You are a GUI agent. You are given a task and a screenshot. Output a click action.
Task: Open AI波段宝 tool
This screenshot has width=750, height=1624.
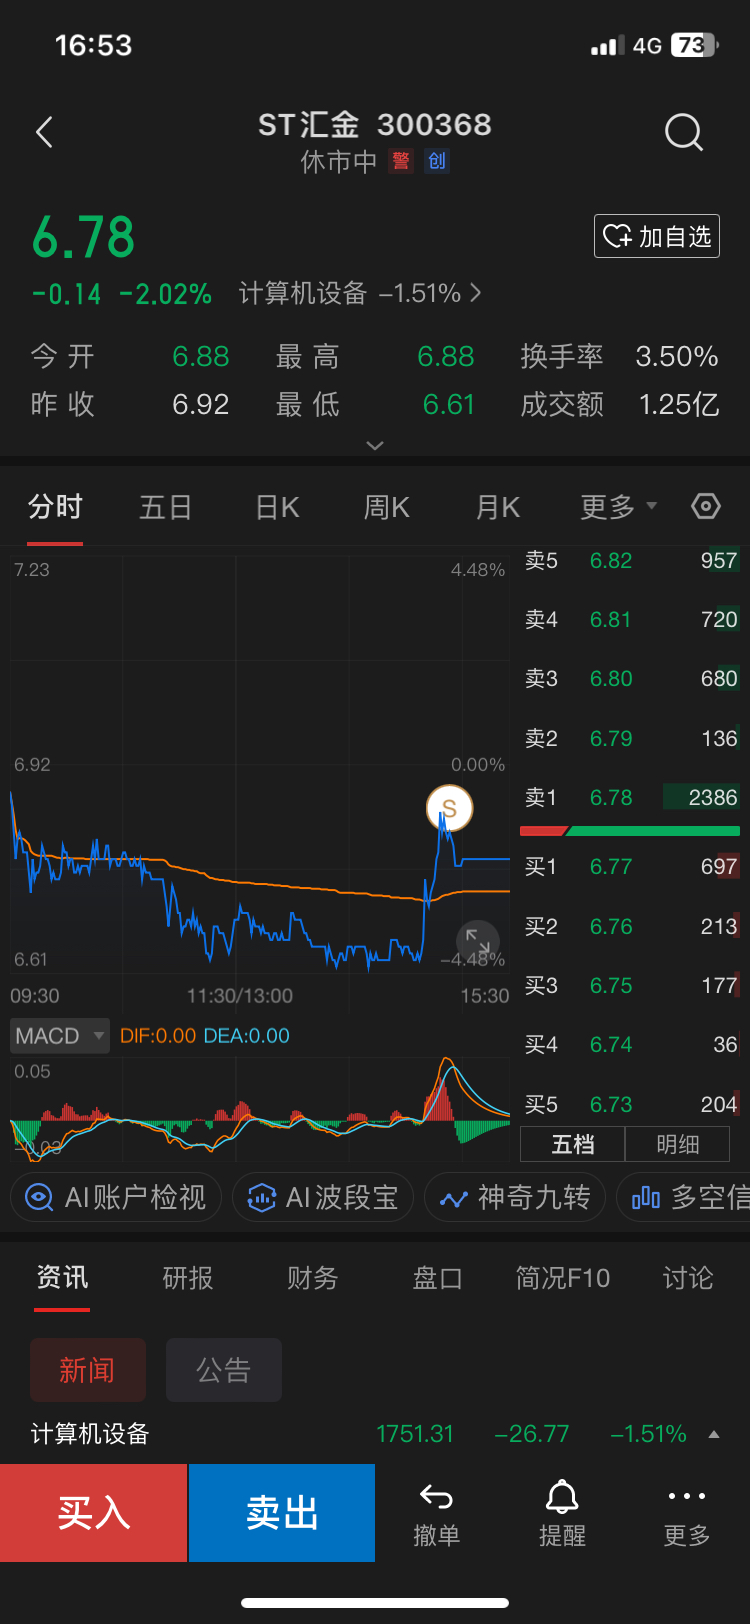pos(323,1197)
